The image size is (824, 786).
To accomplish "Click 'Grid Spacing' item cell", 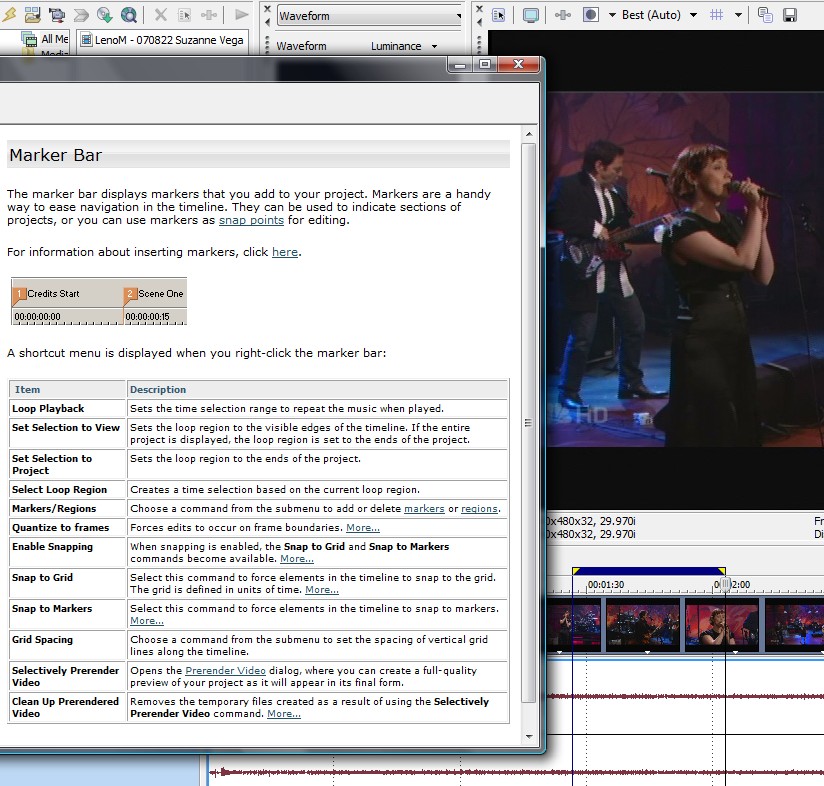I will (67, 645).
